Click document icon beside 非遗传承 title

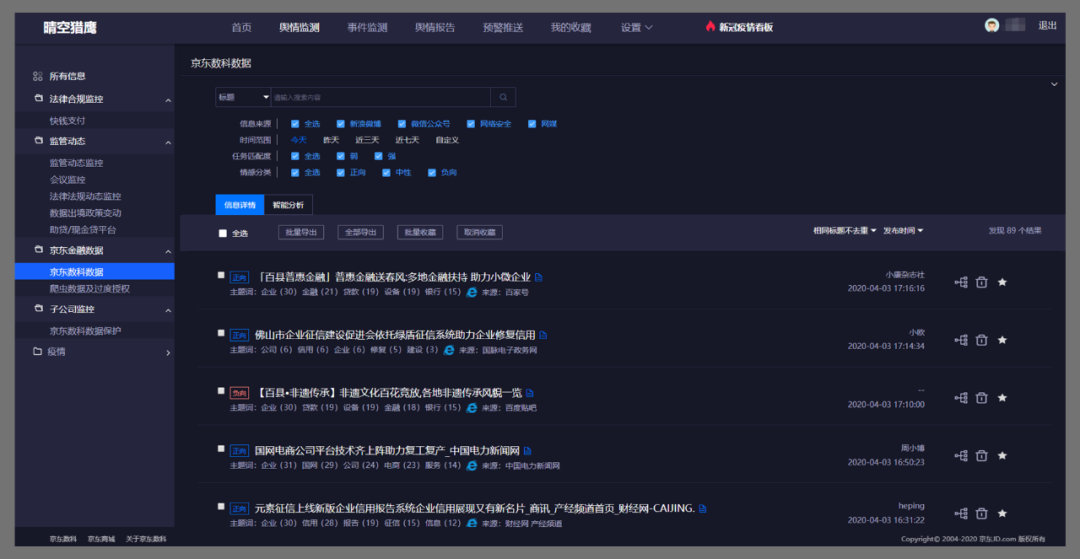coord(530,393)
